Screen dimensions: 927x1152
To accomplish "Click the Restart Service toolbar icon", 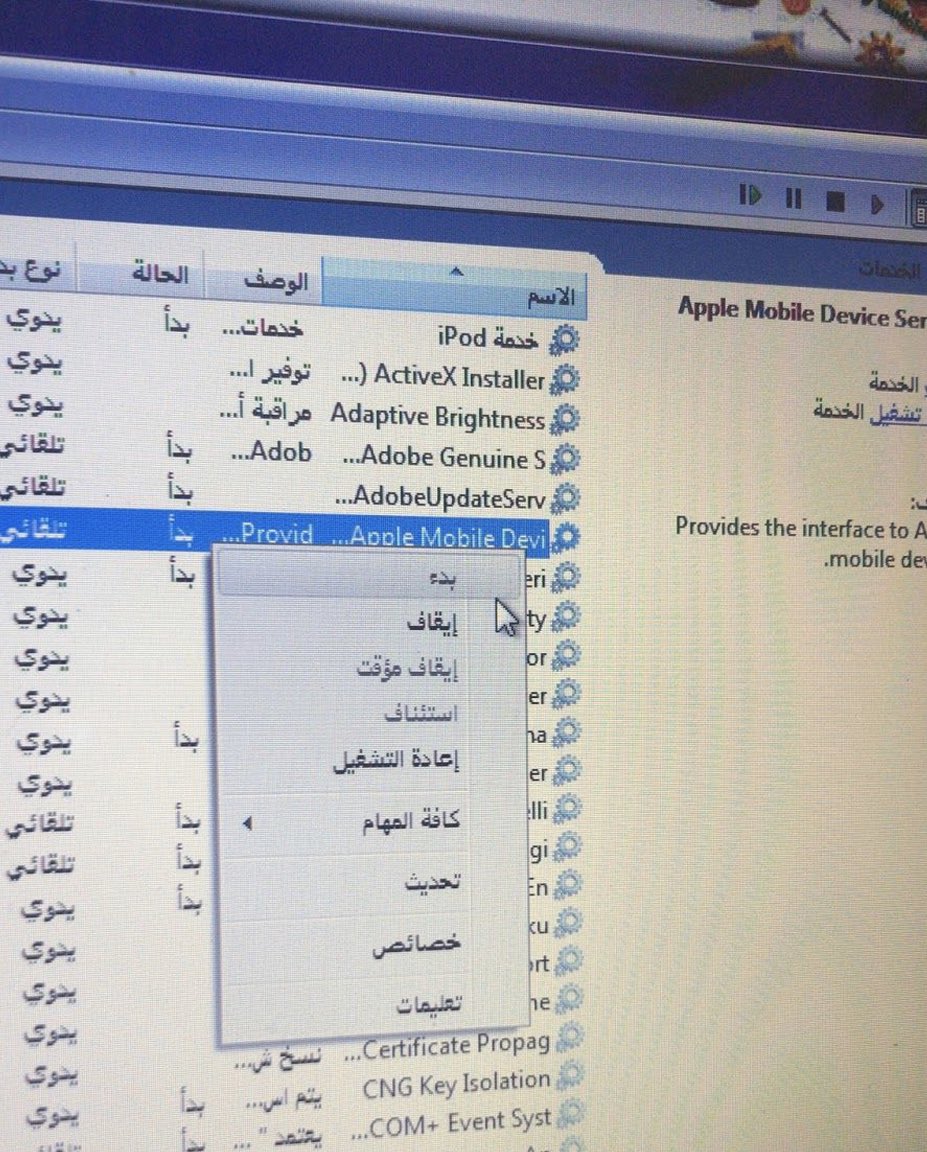I will click(750, 195).
